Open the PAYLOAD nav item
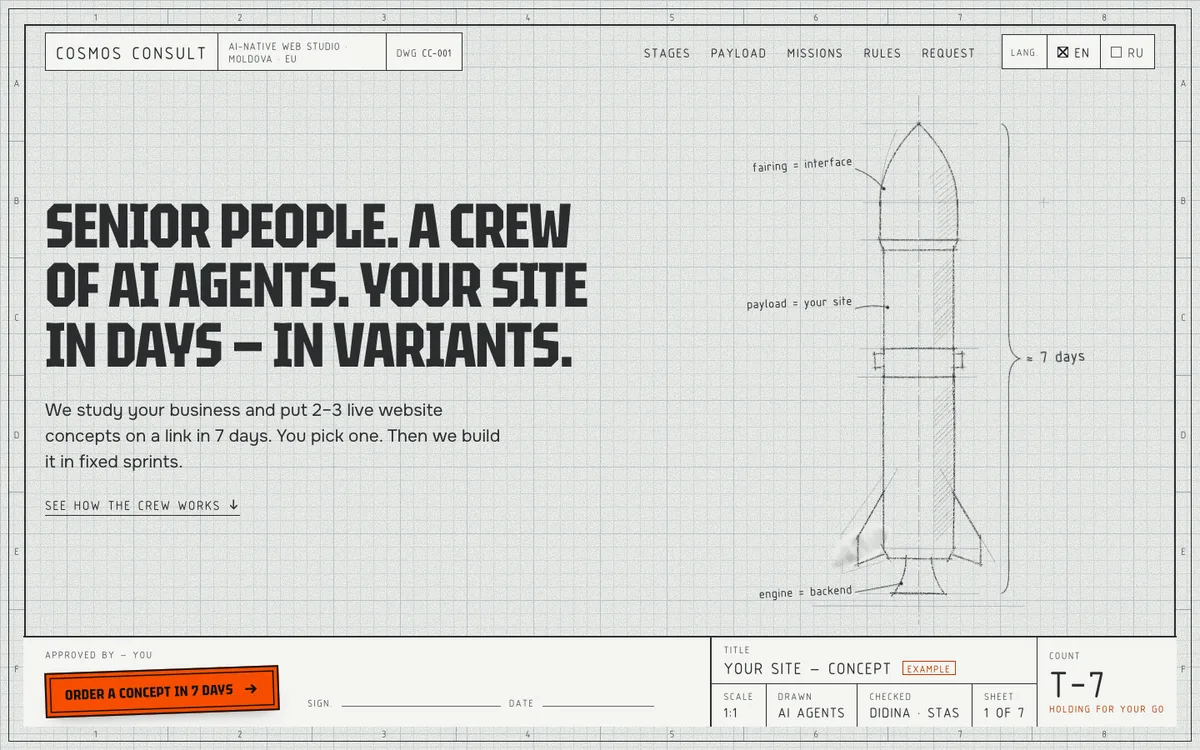Screen dimensions: 1200x750 tap(738, 53)
